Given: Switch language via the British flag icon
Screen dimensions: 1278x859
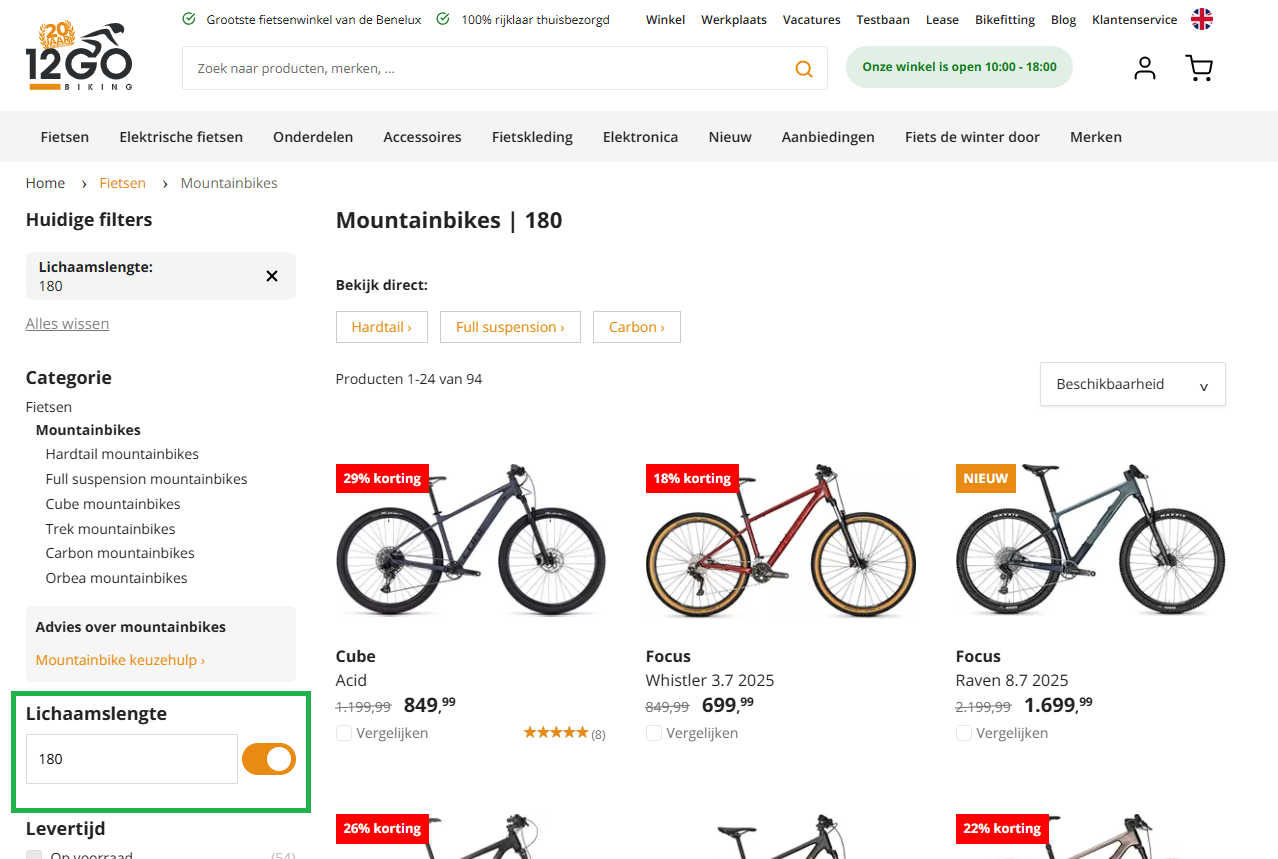Looking at the screenshot, I should pos(1201,17).
